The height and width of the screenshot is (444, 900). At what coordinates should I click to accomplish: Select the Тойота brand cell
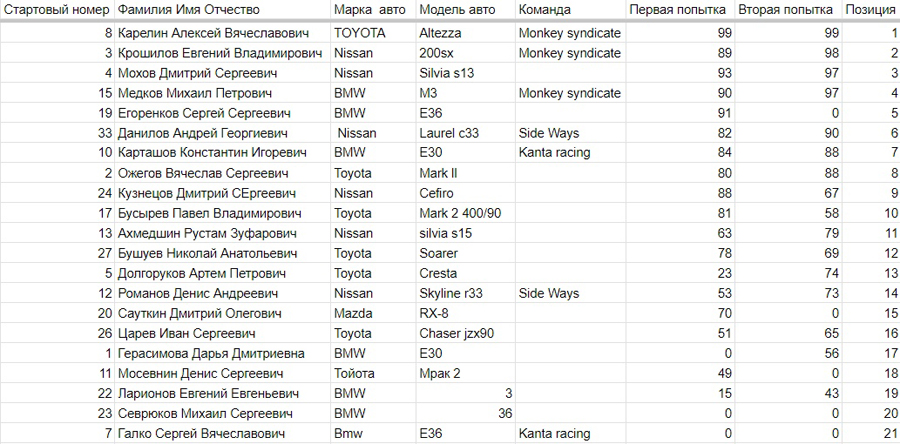coord(374,373)
